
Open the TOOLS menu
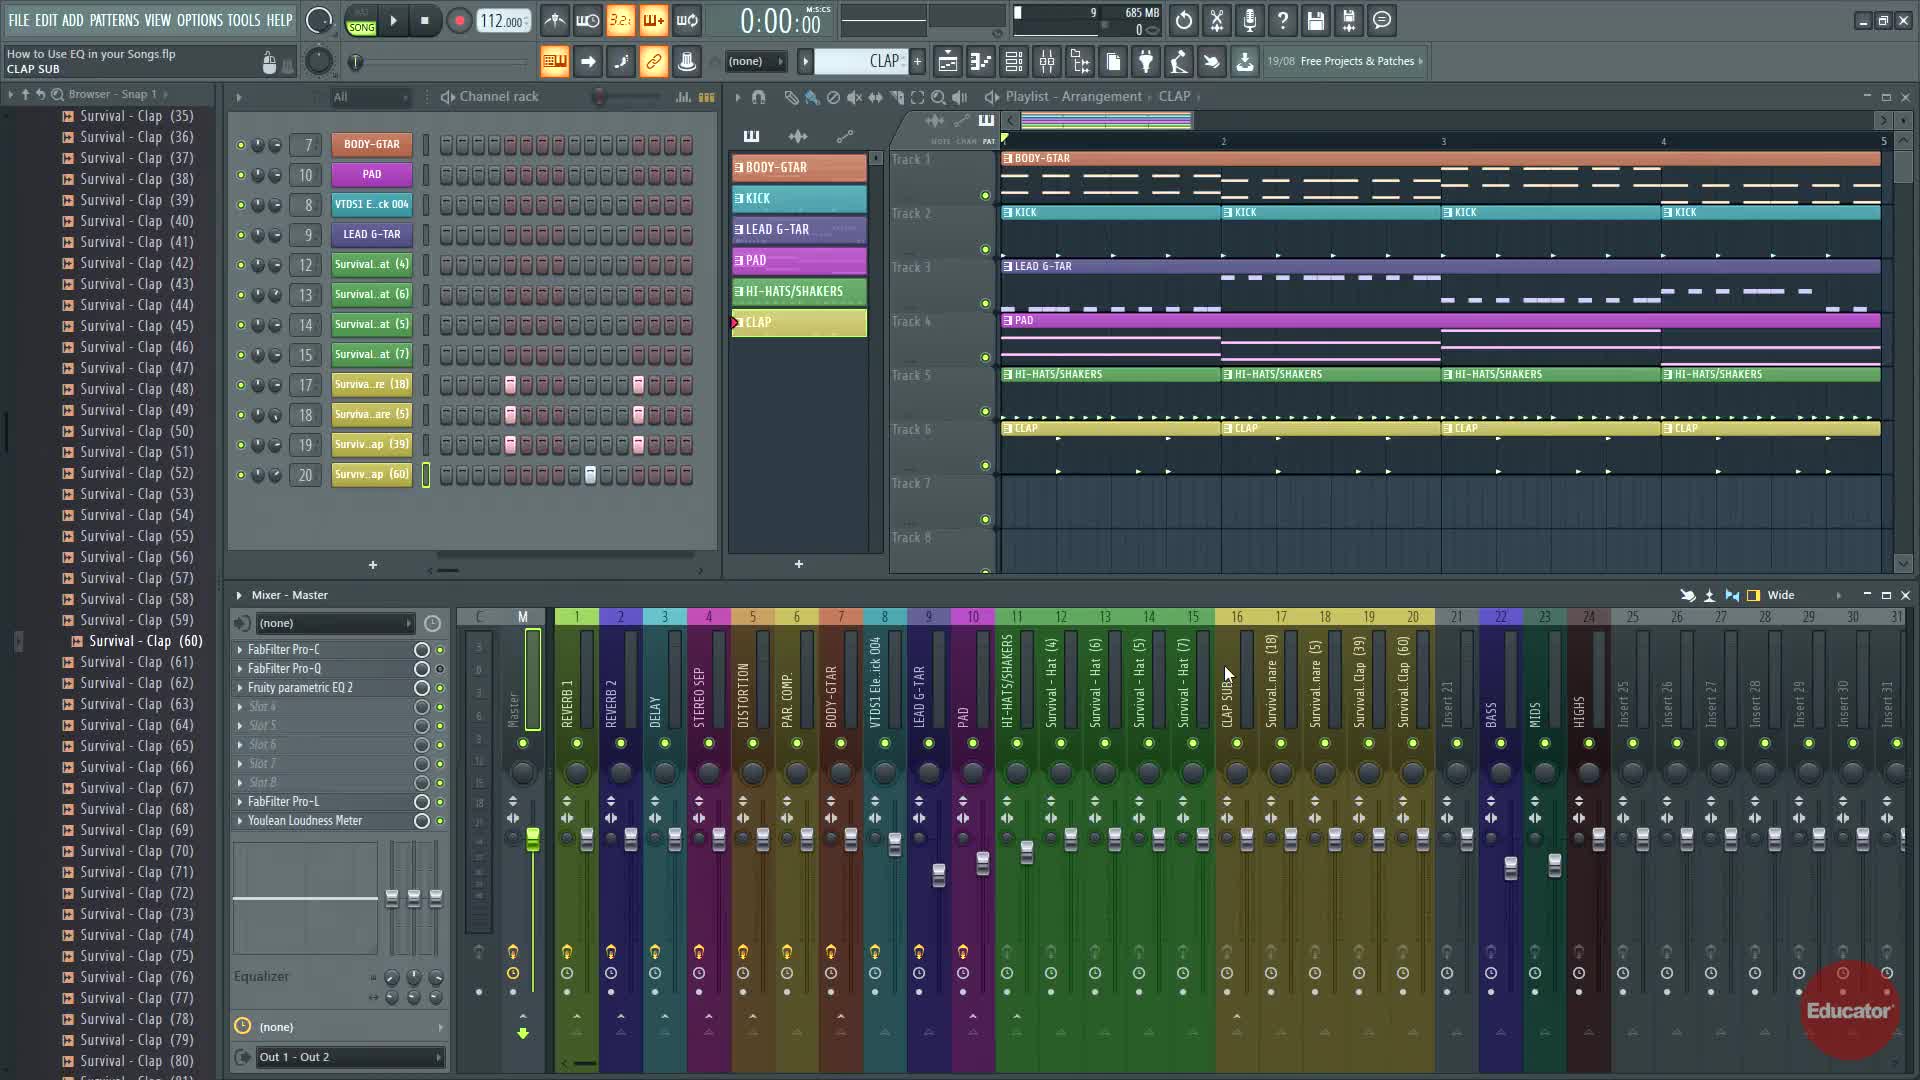point(243,20)
